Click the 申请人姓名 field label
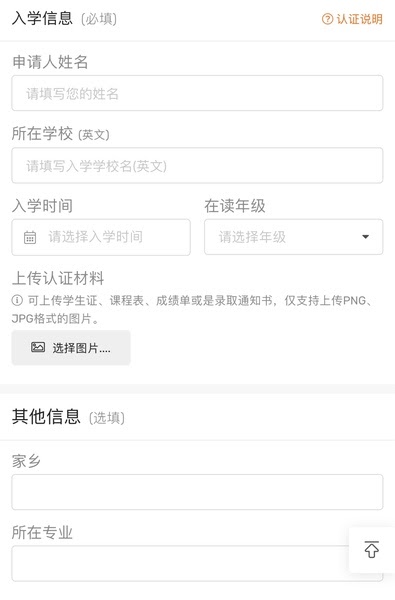Screen dimensions: 395x600 50,62
